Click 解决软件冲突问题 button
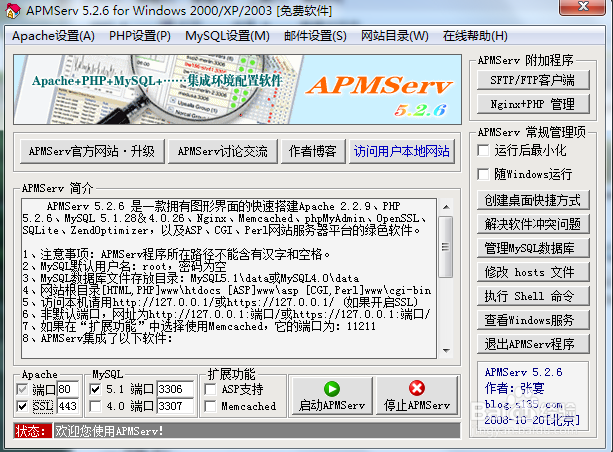The image size is (613, 452). coord(533,224)
